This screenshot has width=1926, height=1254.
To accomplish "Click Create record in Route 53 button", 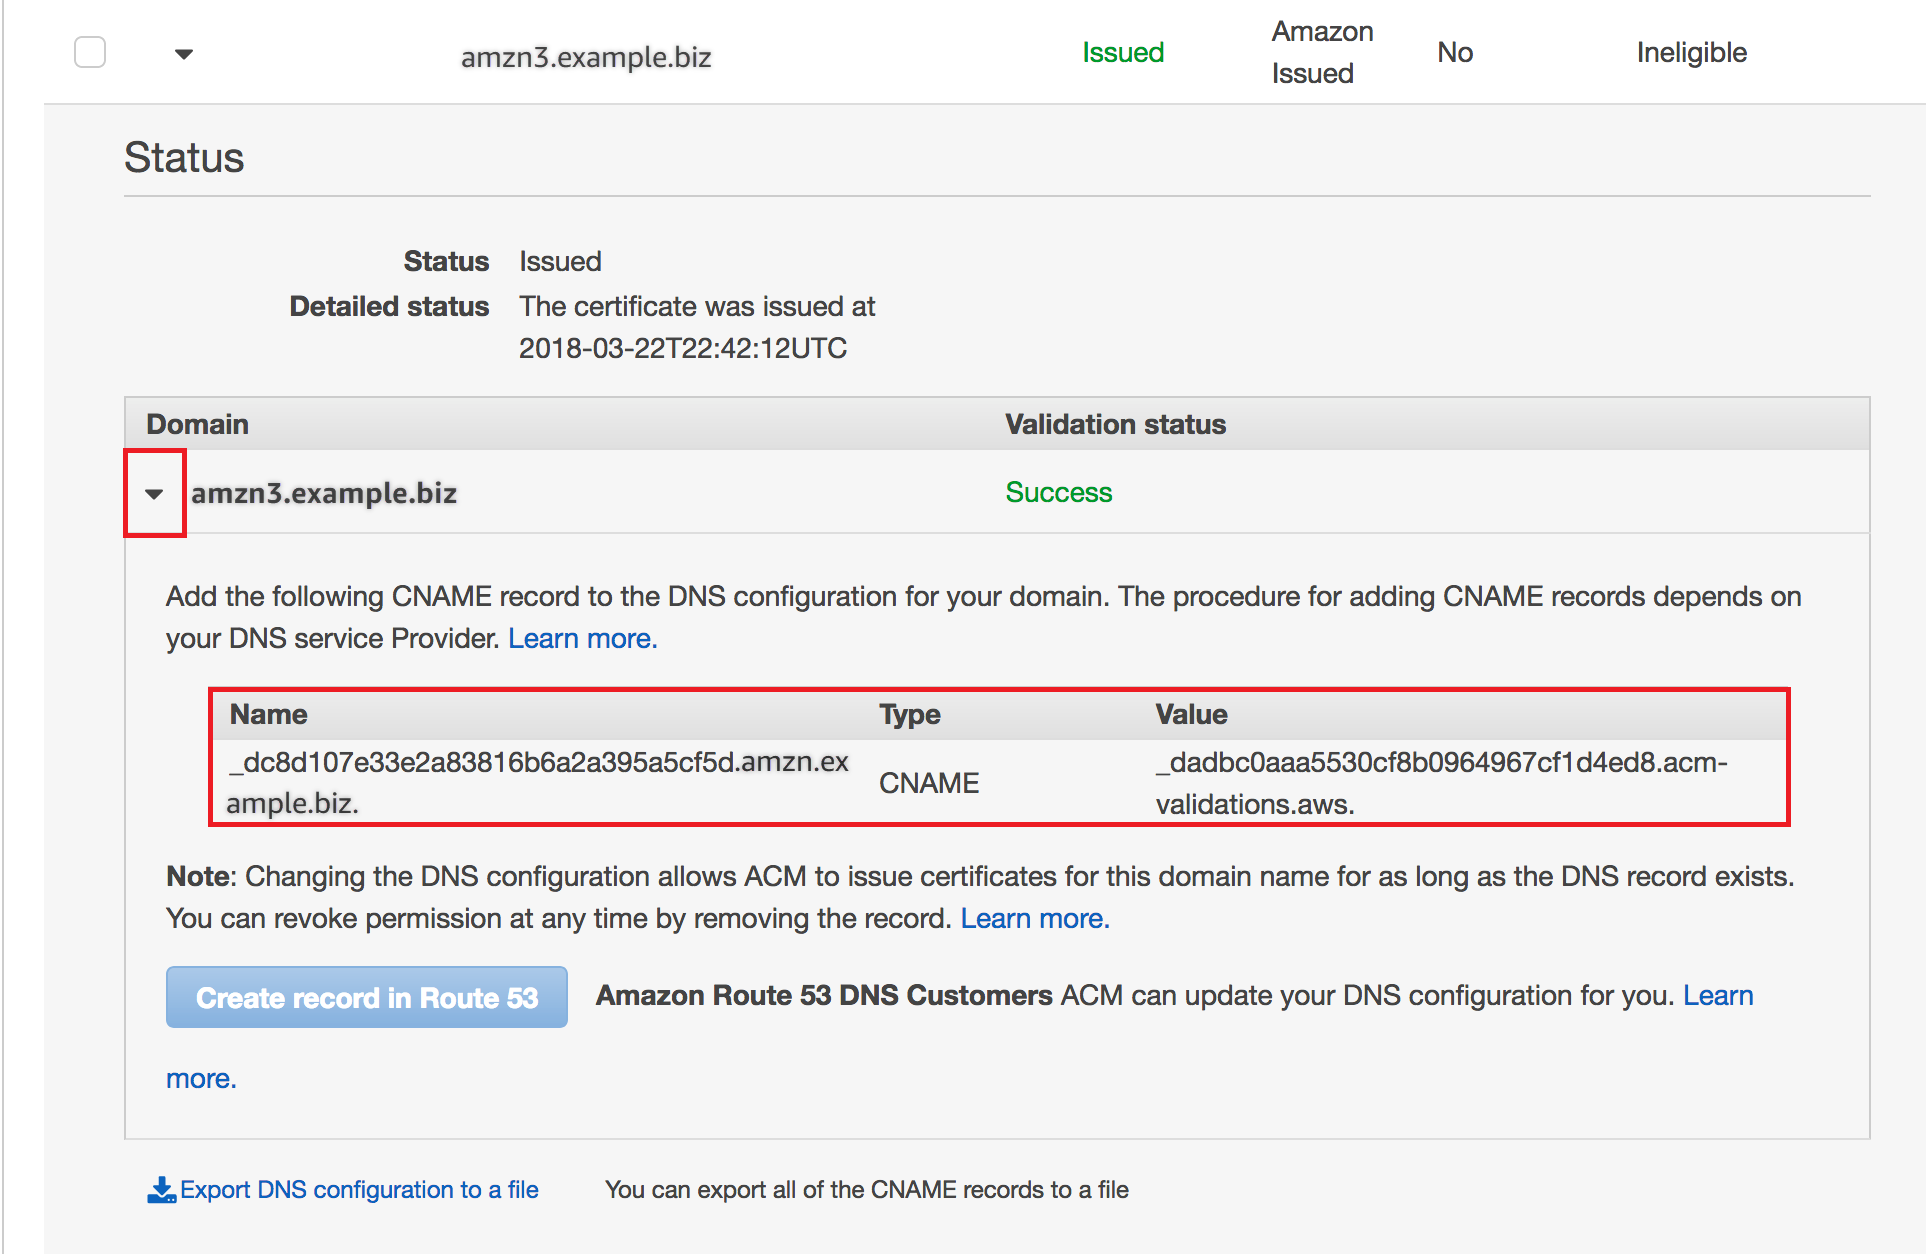I will (x=366, y=997).
